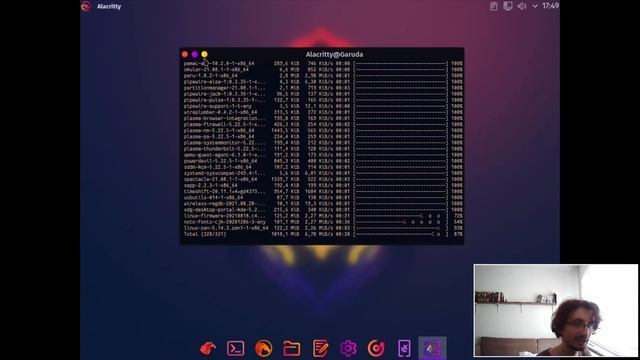
Task: Click the spectacle package line
Action: (323, 179)
